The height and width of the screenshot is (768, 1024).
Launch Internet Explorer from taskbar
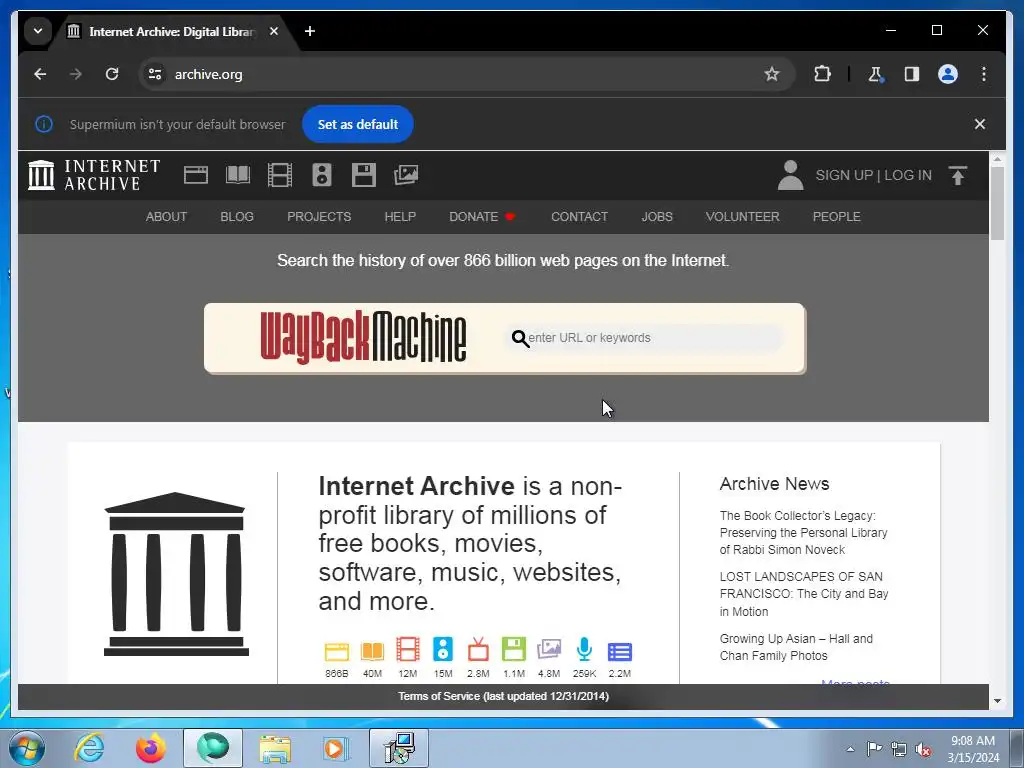tap(89, 748)
